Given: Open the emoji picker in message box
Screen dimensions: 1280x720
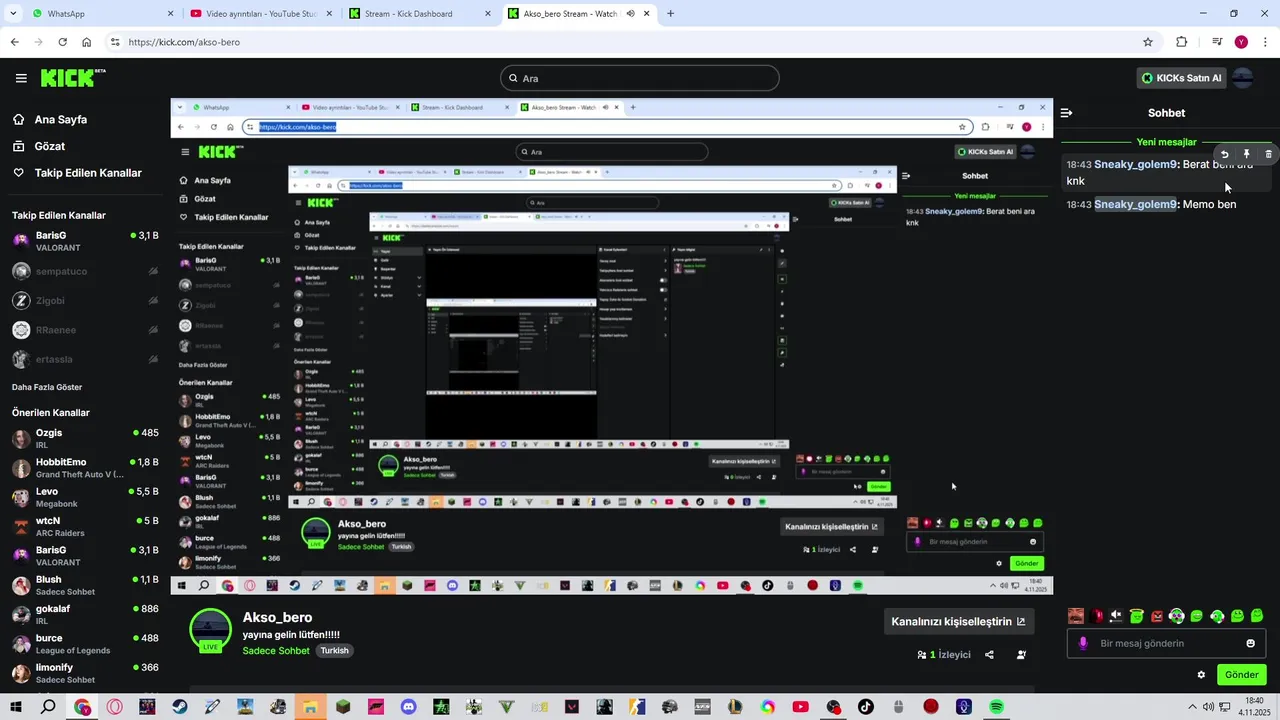Looking at the screenshot, I should (1250, 643).
